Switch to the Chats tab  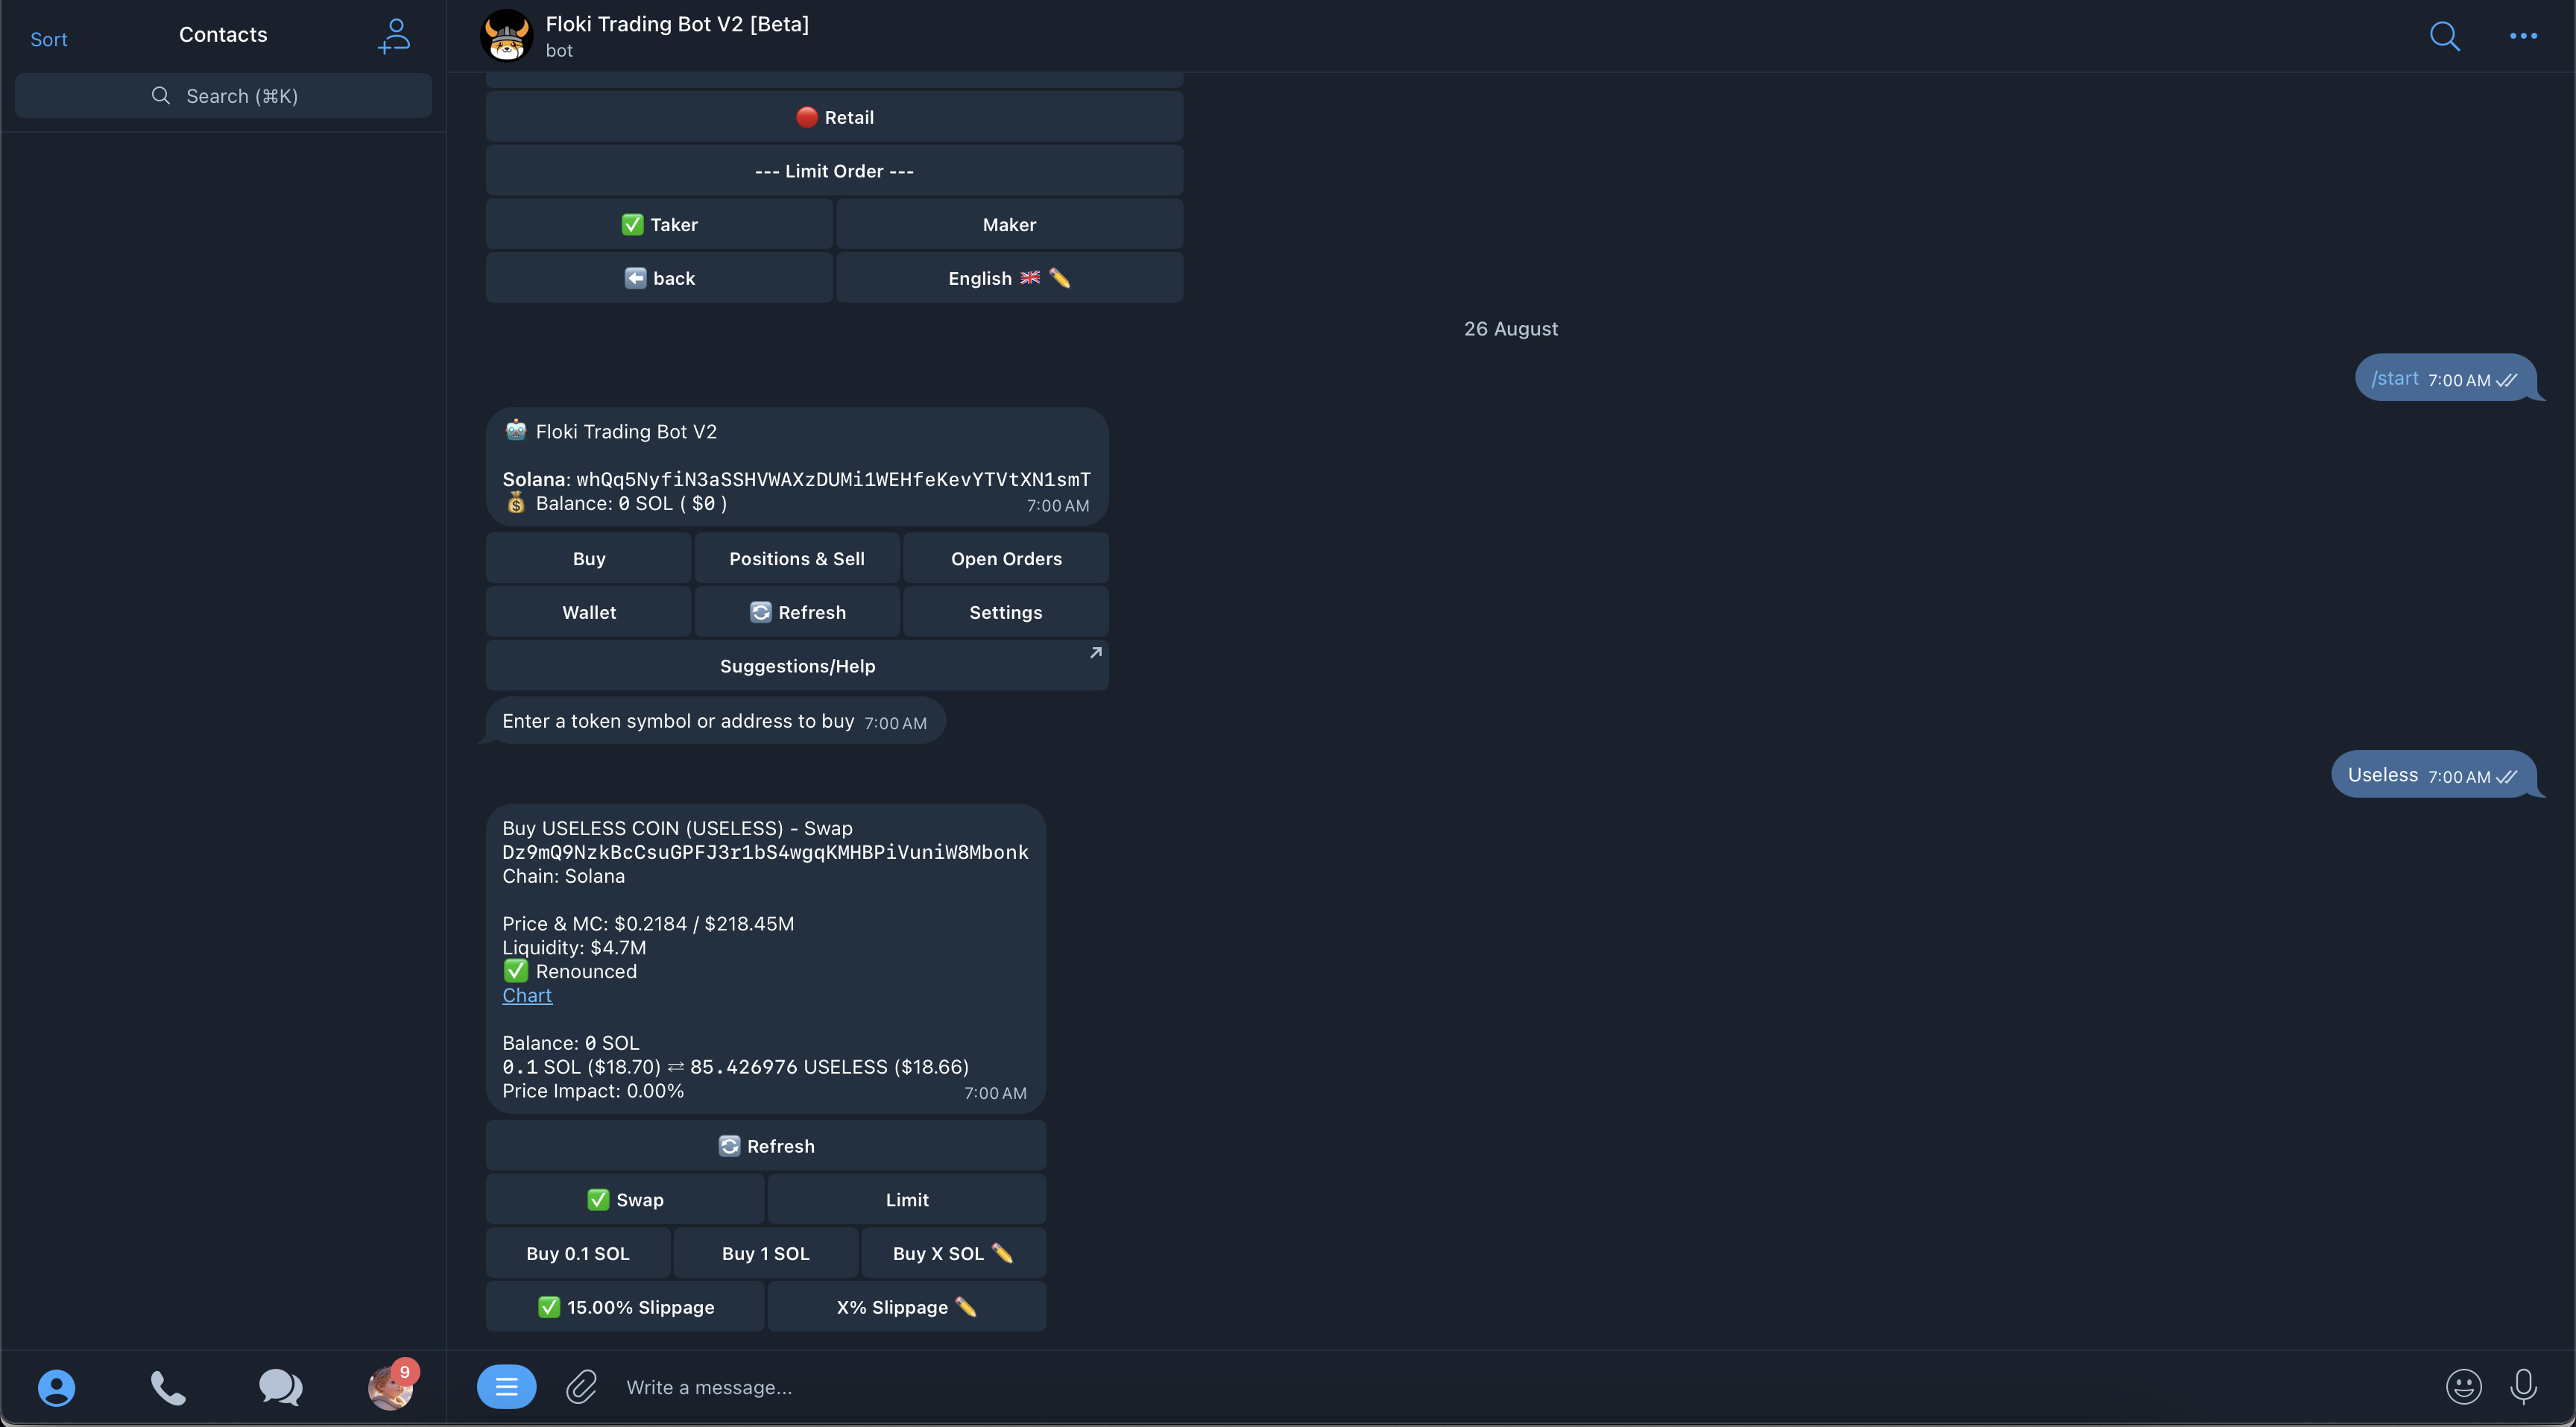[281, 1387]
